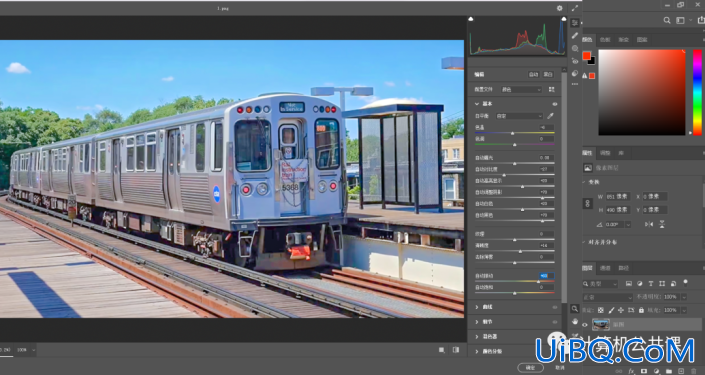
Task: Switch to the Channels tab
Action: 605,268
